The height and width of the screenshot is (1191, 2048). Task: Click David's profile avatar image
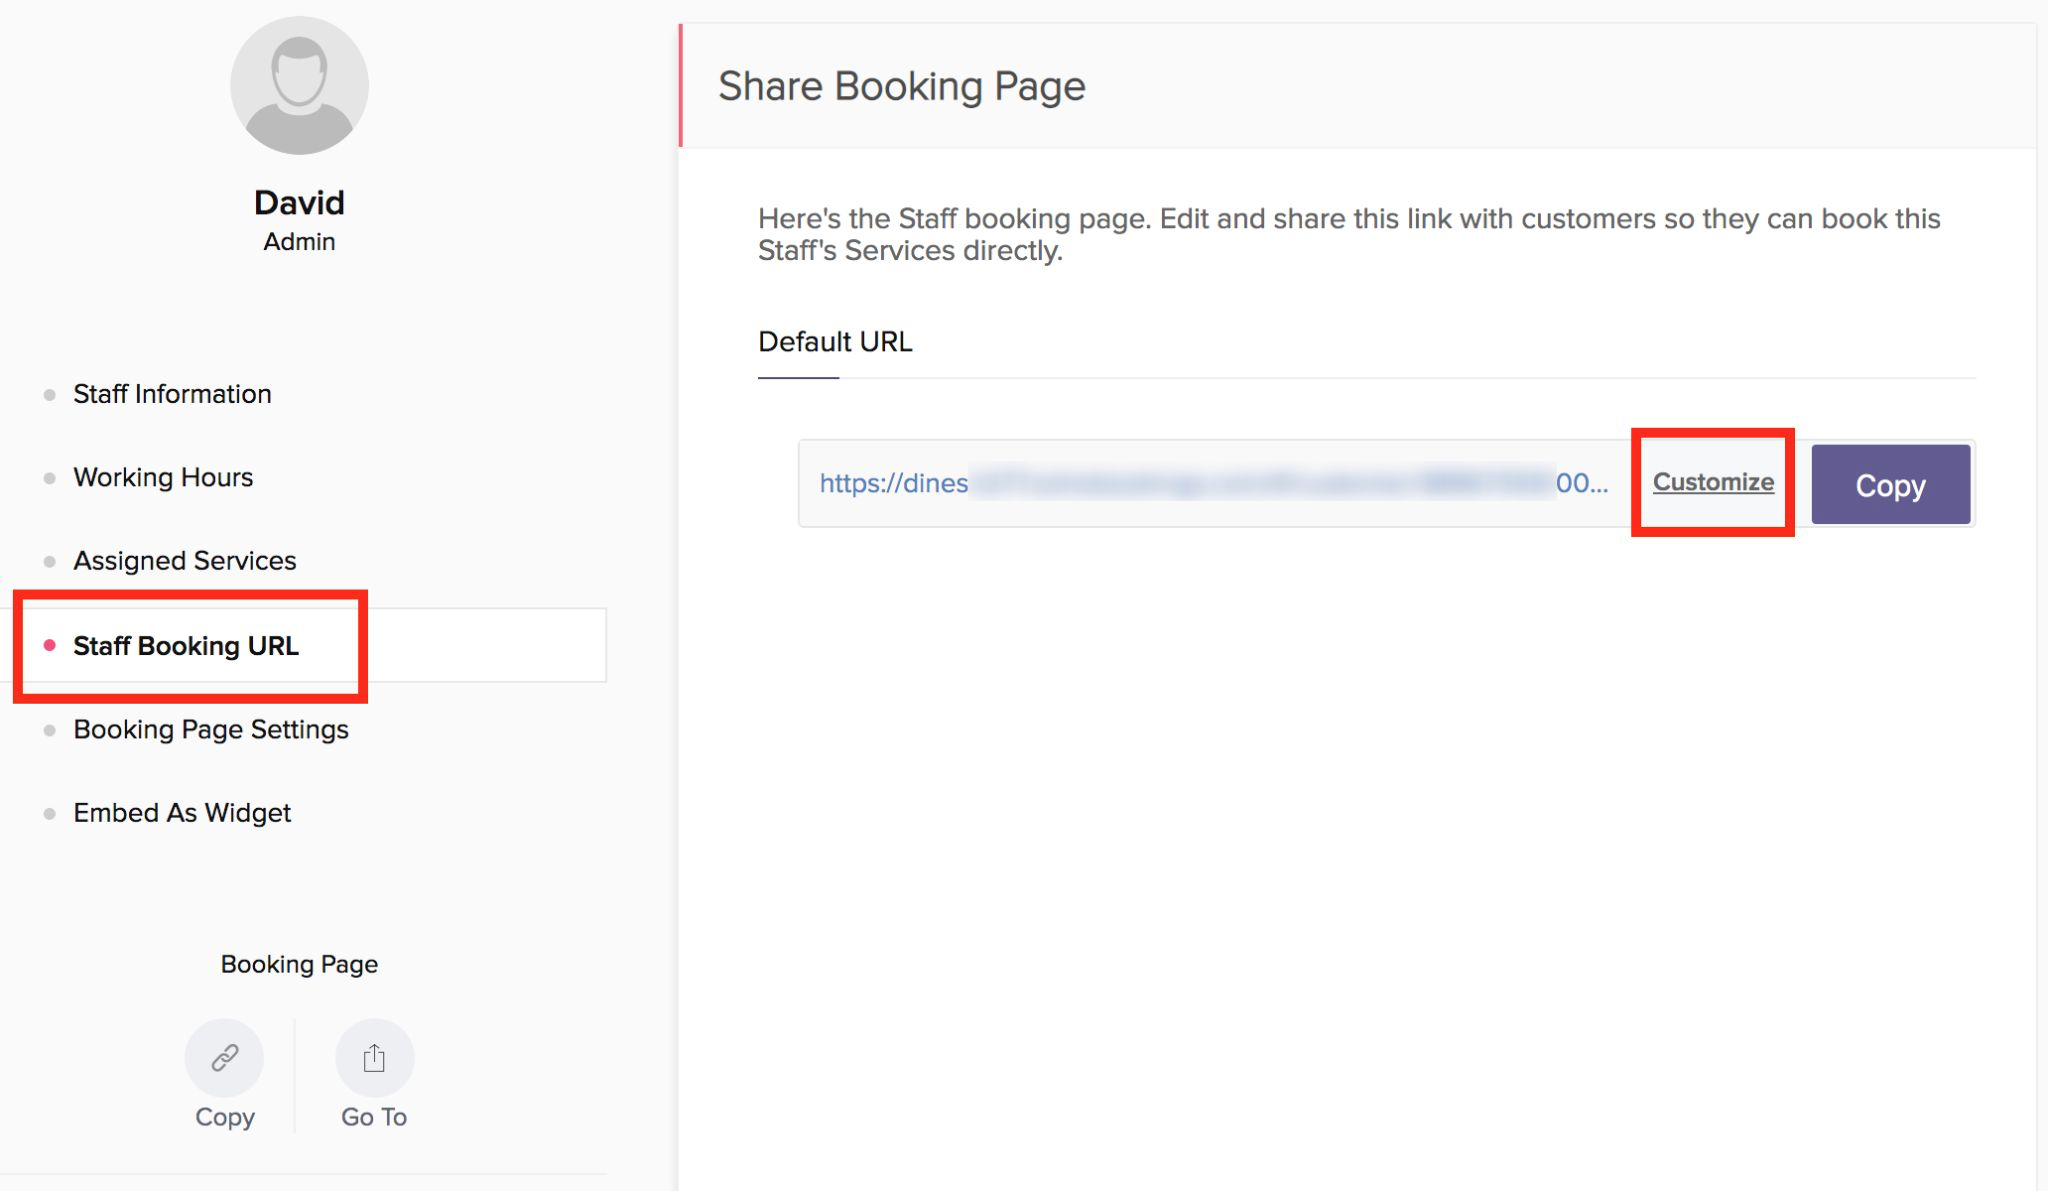point(299,86)
